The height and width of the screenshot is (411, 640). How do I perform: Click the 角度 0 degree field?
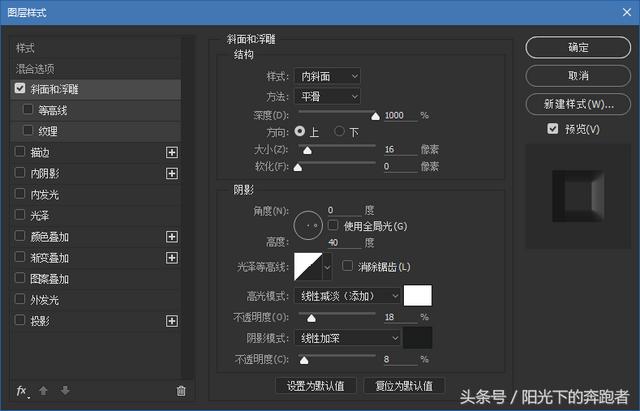point(344,210)
